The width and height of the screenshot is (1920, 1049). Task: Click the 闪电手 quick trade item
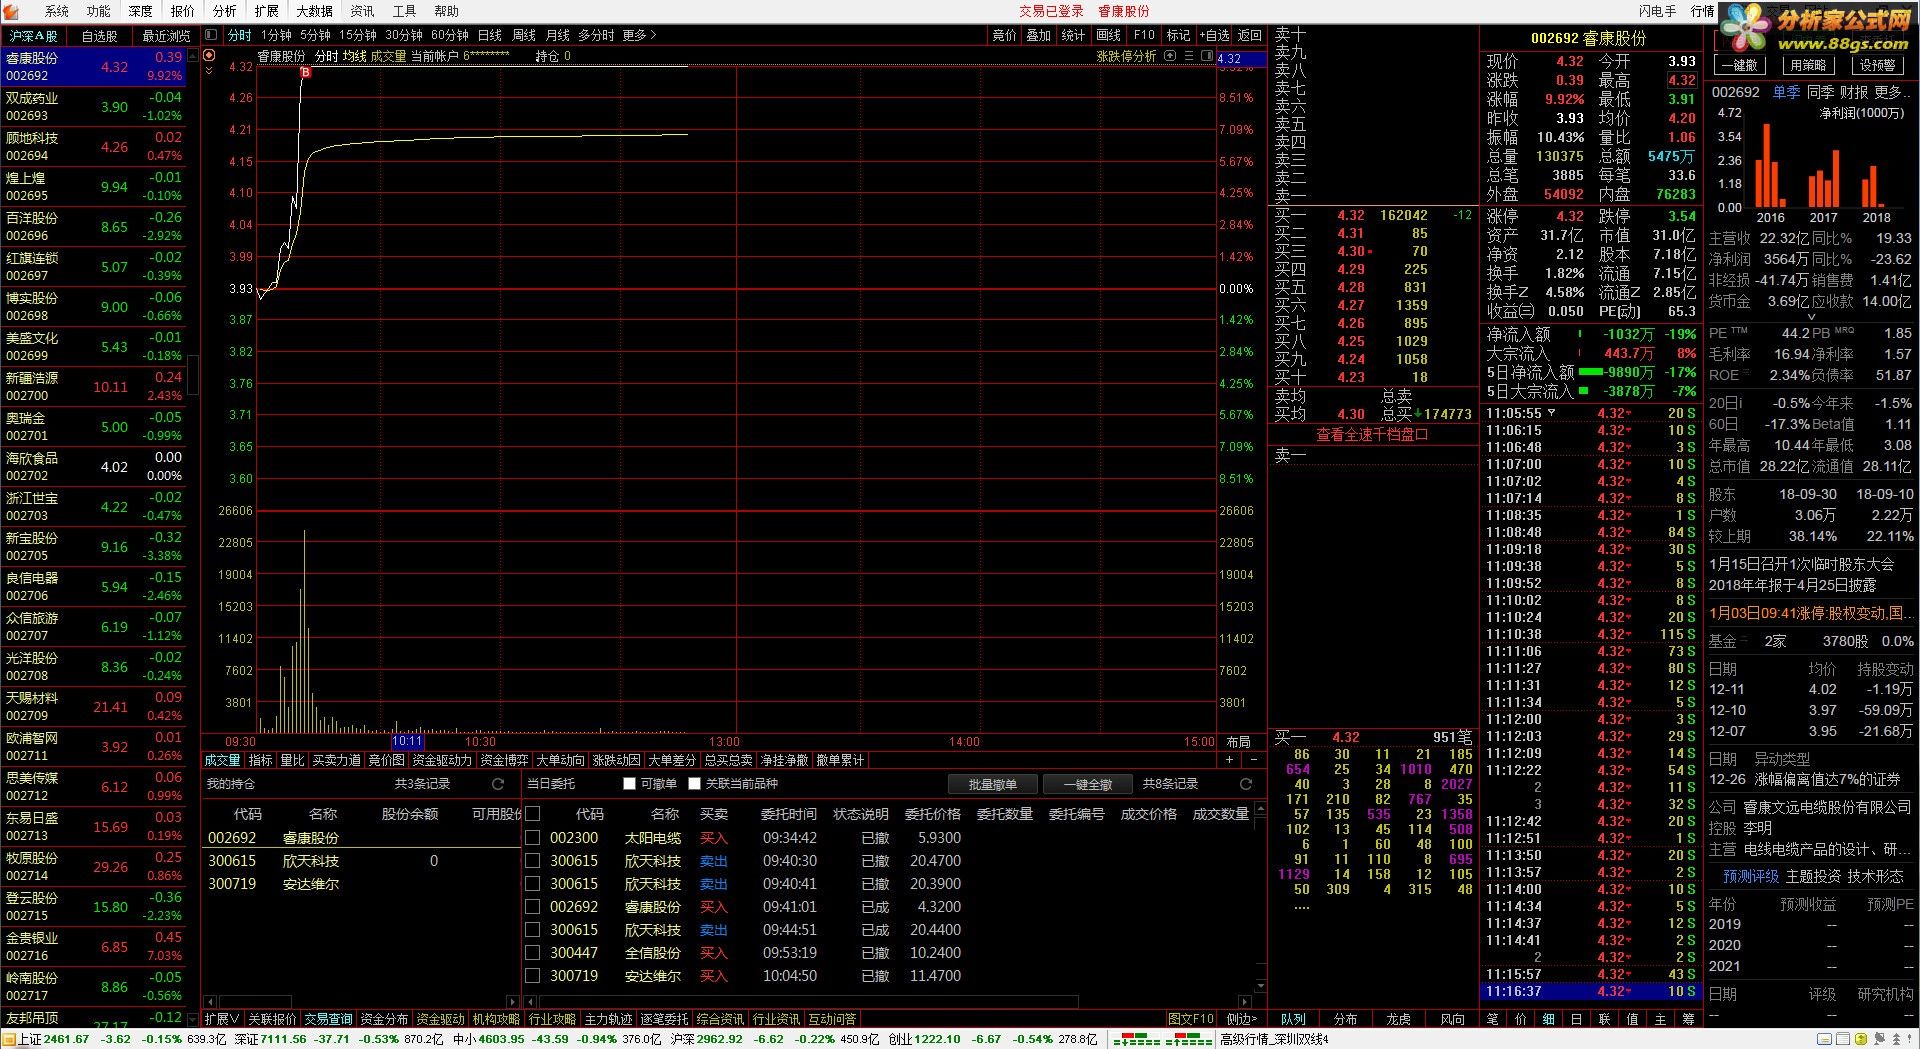pyautogui.click(x=1657, y=11)
